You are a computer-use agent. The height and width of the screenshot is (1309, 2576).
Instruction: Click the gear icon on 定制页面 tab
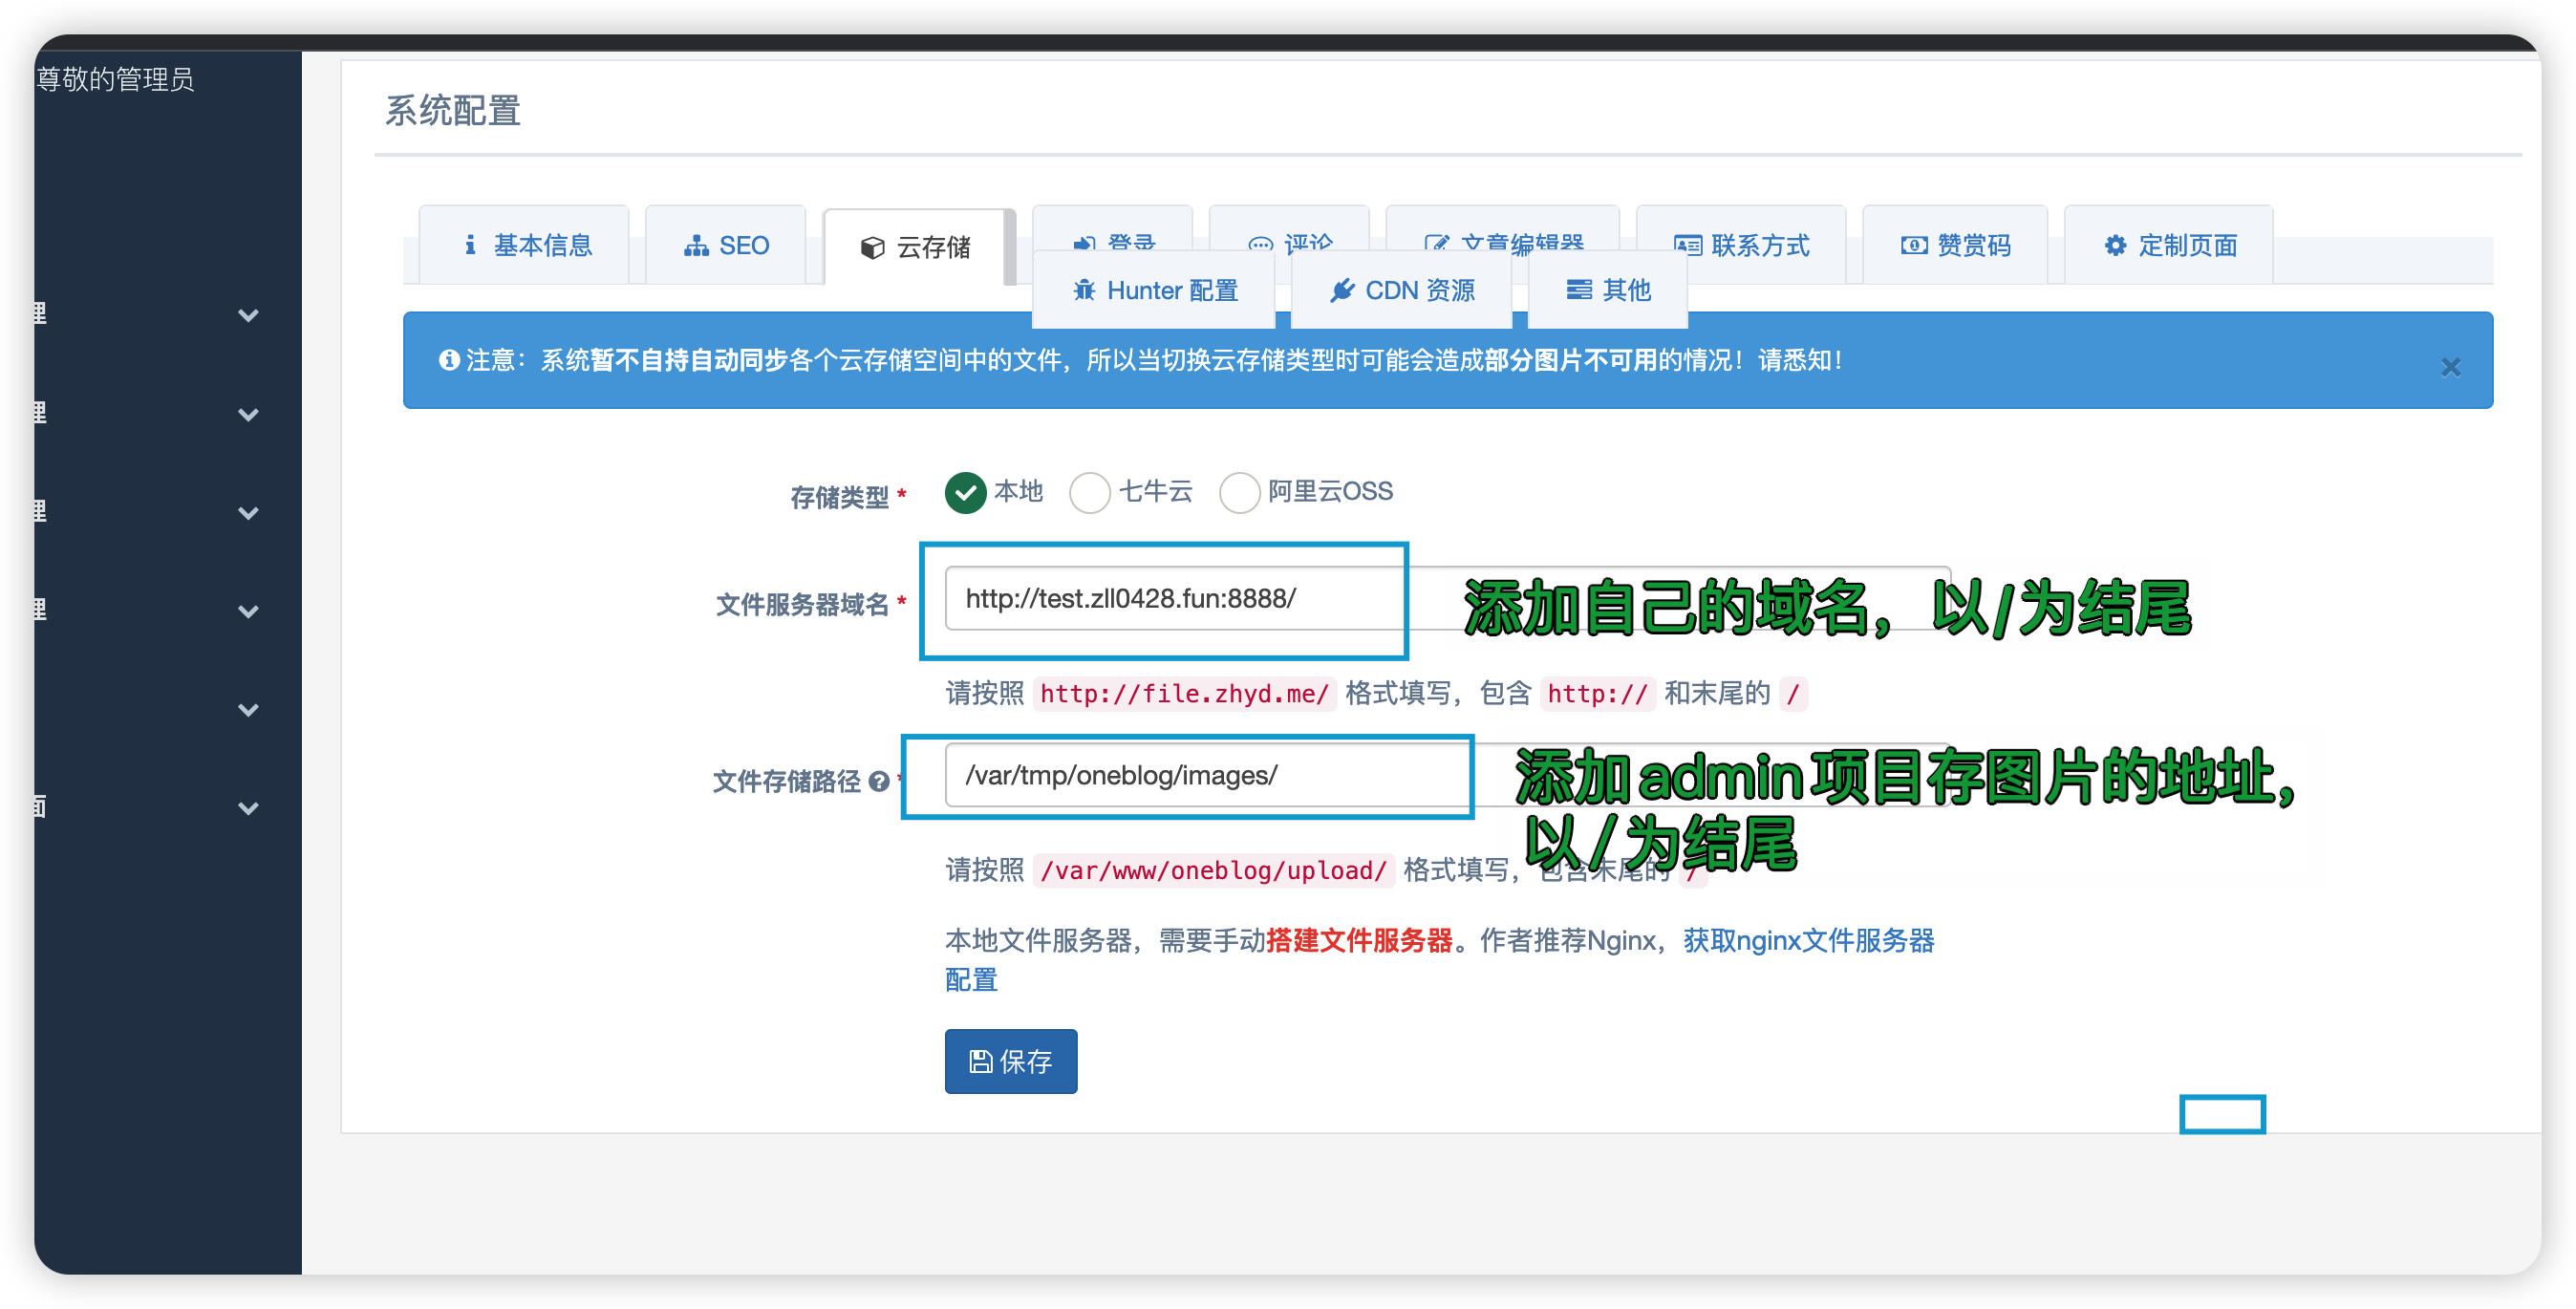click(2115, 246)
